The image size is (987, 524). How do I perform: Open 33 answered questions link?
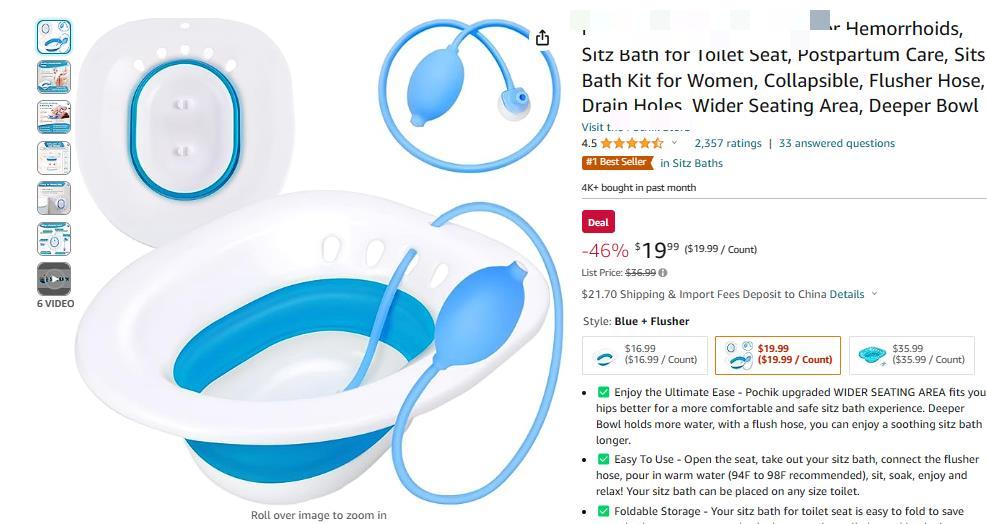837,143
